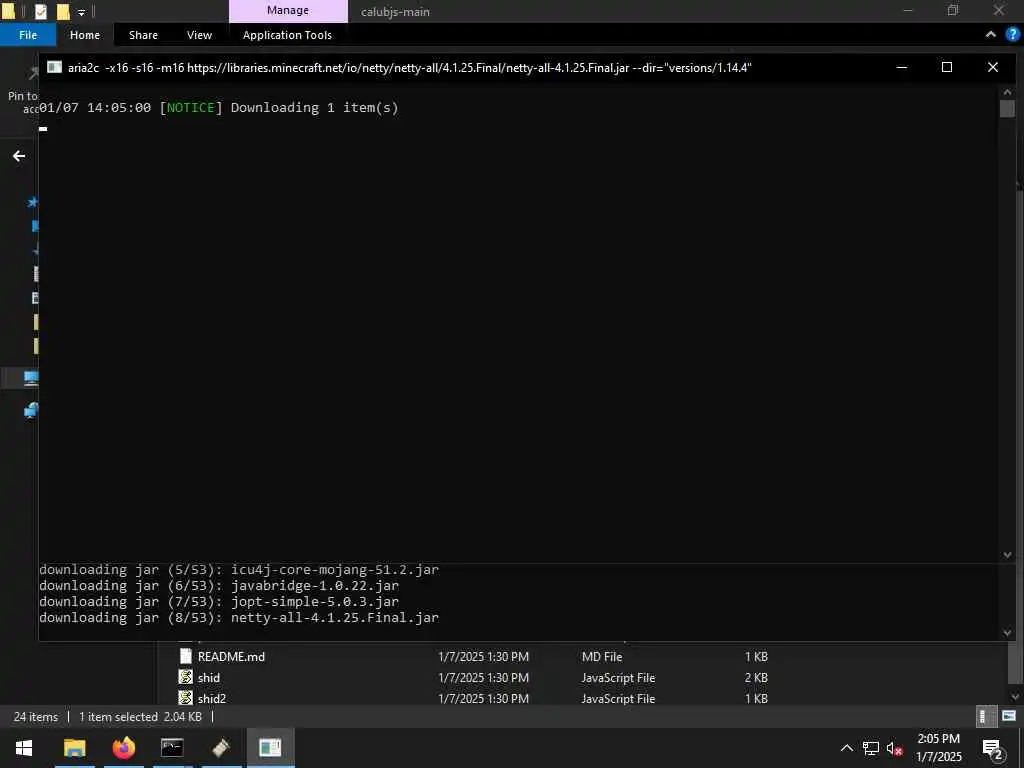Select This PC icon in Explorer sidebar
The width and height of the screenshot is (1024, 768).
click(31, 378)
